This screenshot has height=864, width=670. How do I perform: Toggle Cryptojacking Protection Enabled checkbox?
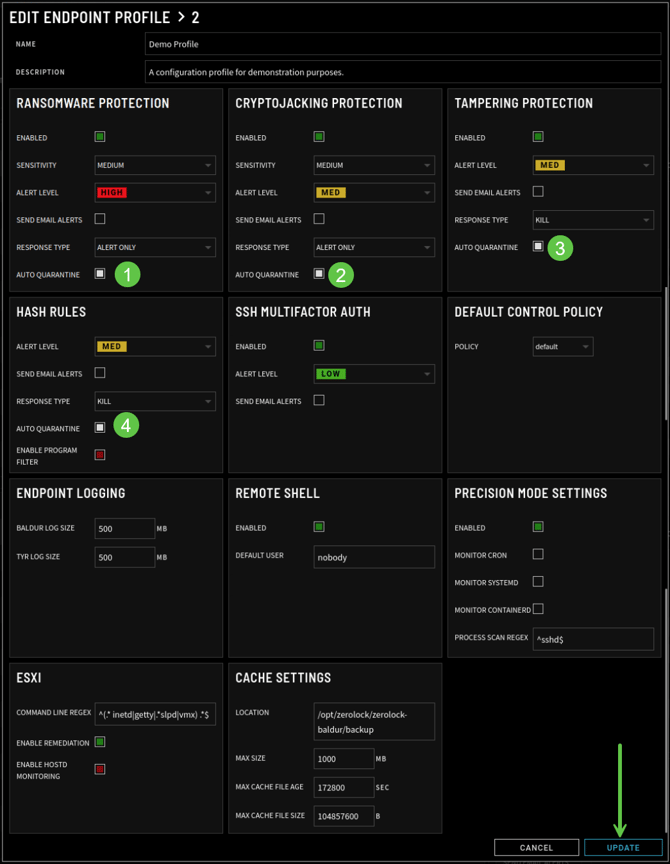pos(319,137)
